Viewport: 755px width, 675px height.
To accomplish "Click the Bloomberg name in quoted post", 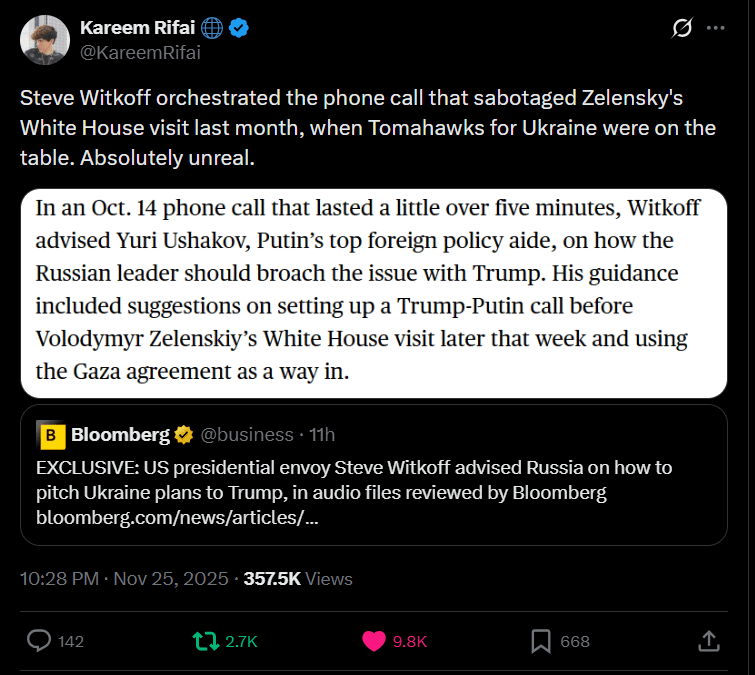I will tap(119, 434).
